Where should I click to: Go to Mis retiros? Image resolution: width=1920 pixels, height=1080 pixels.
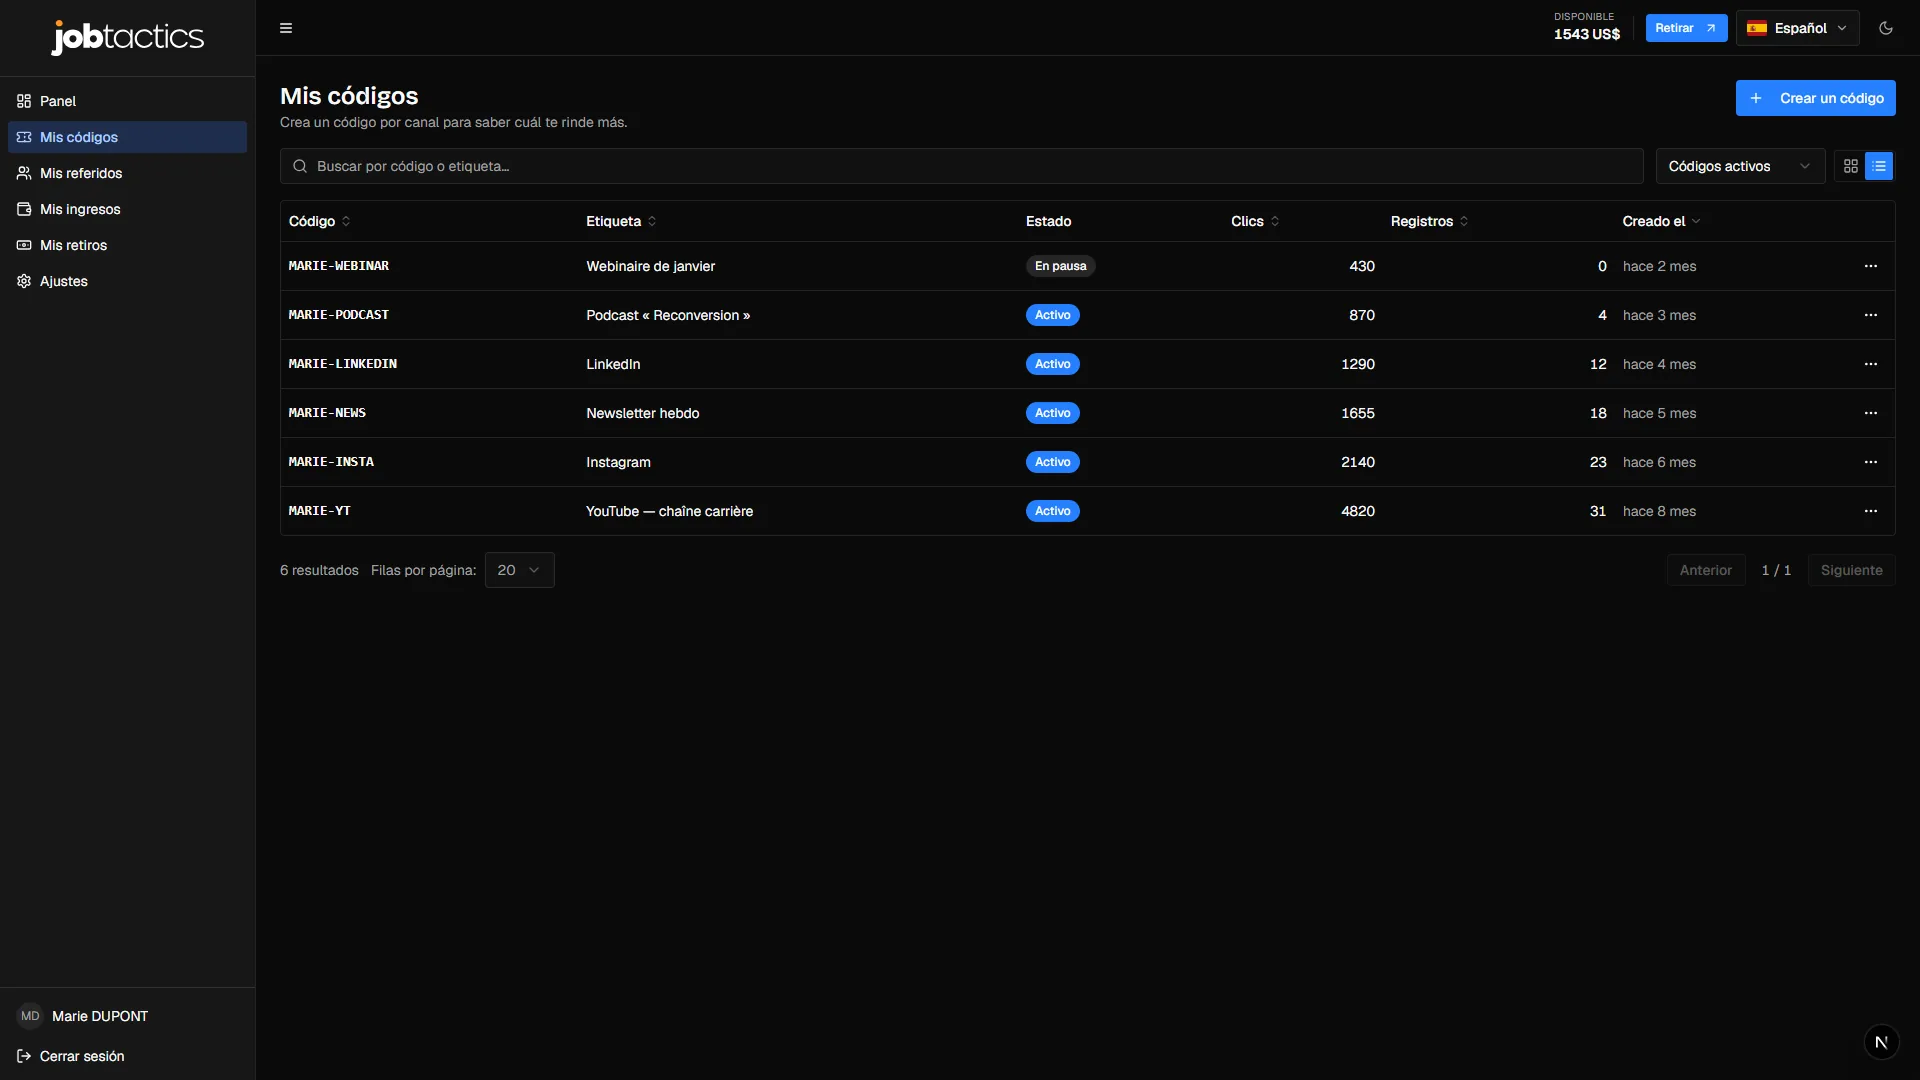127,245
